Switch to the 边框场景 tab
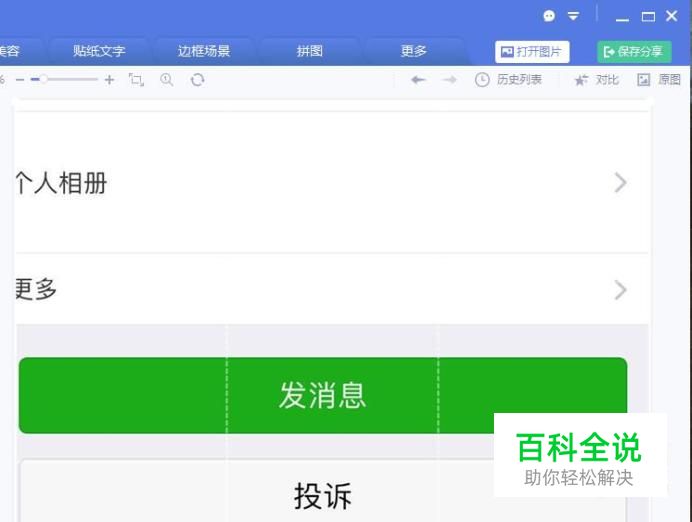Viewport: 692px width, 522px height. (x=203, y=51)
